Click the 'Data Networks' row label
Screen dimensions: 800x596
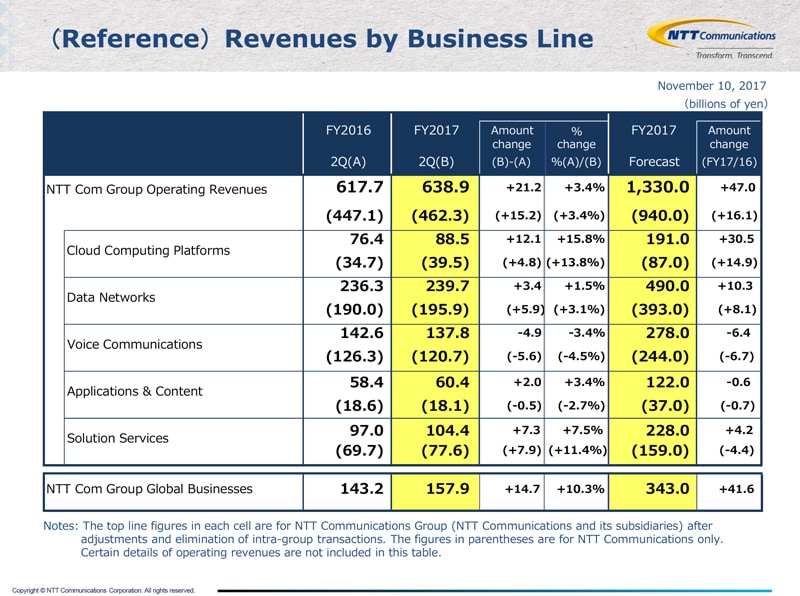point(111,297)
